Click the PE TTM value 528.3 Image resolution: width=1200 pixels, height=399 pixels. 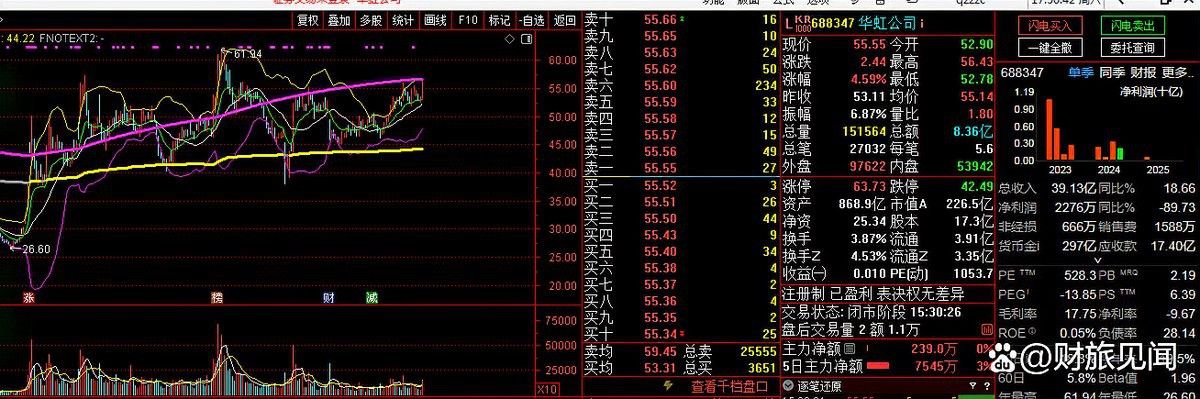coord(1082,274)
